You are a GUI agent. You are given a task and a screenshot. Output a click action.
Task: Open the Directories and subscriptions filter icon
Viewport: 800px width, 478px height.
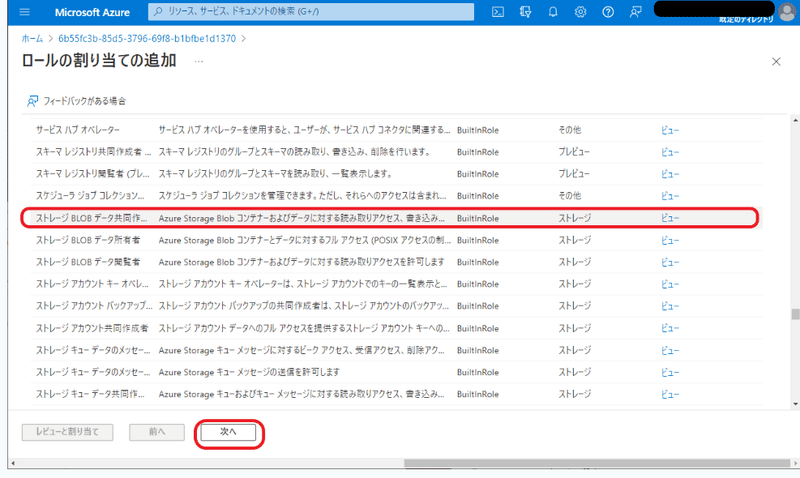pyautogui.click(x=525, y=12)
